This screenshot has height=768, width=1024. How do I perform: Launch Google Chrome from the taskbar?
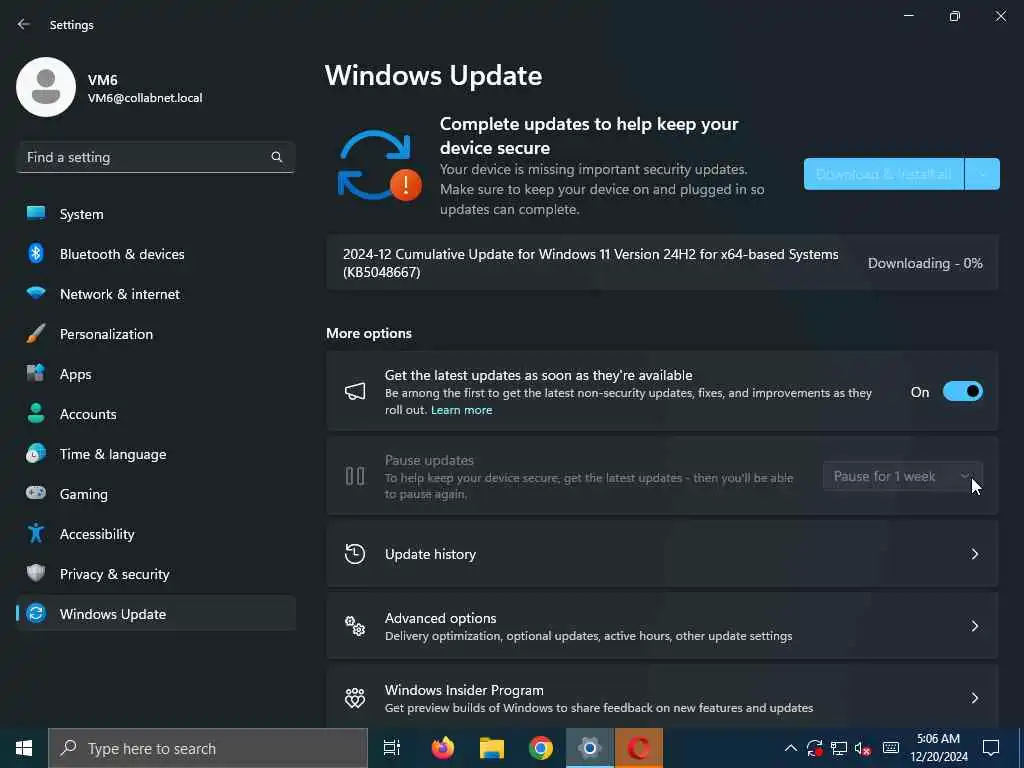(541, 748)
